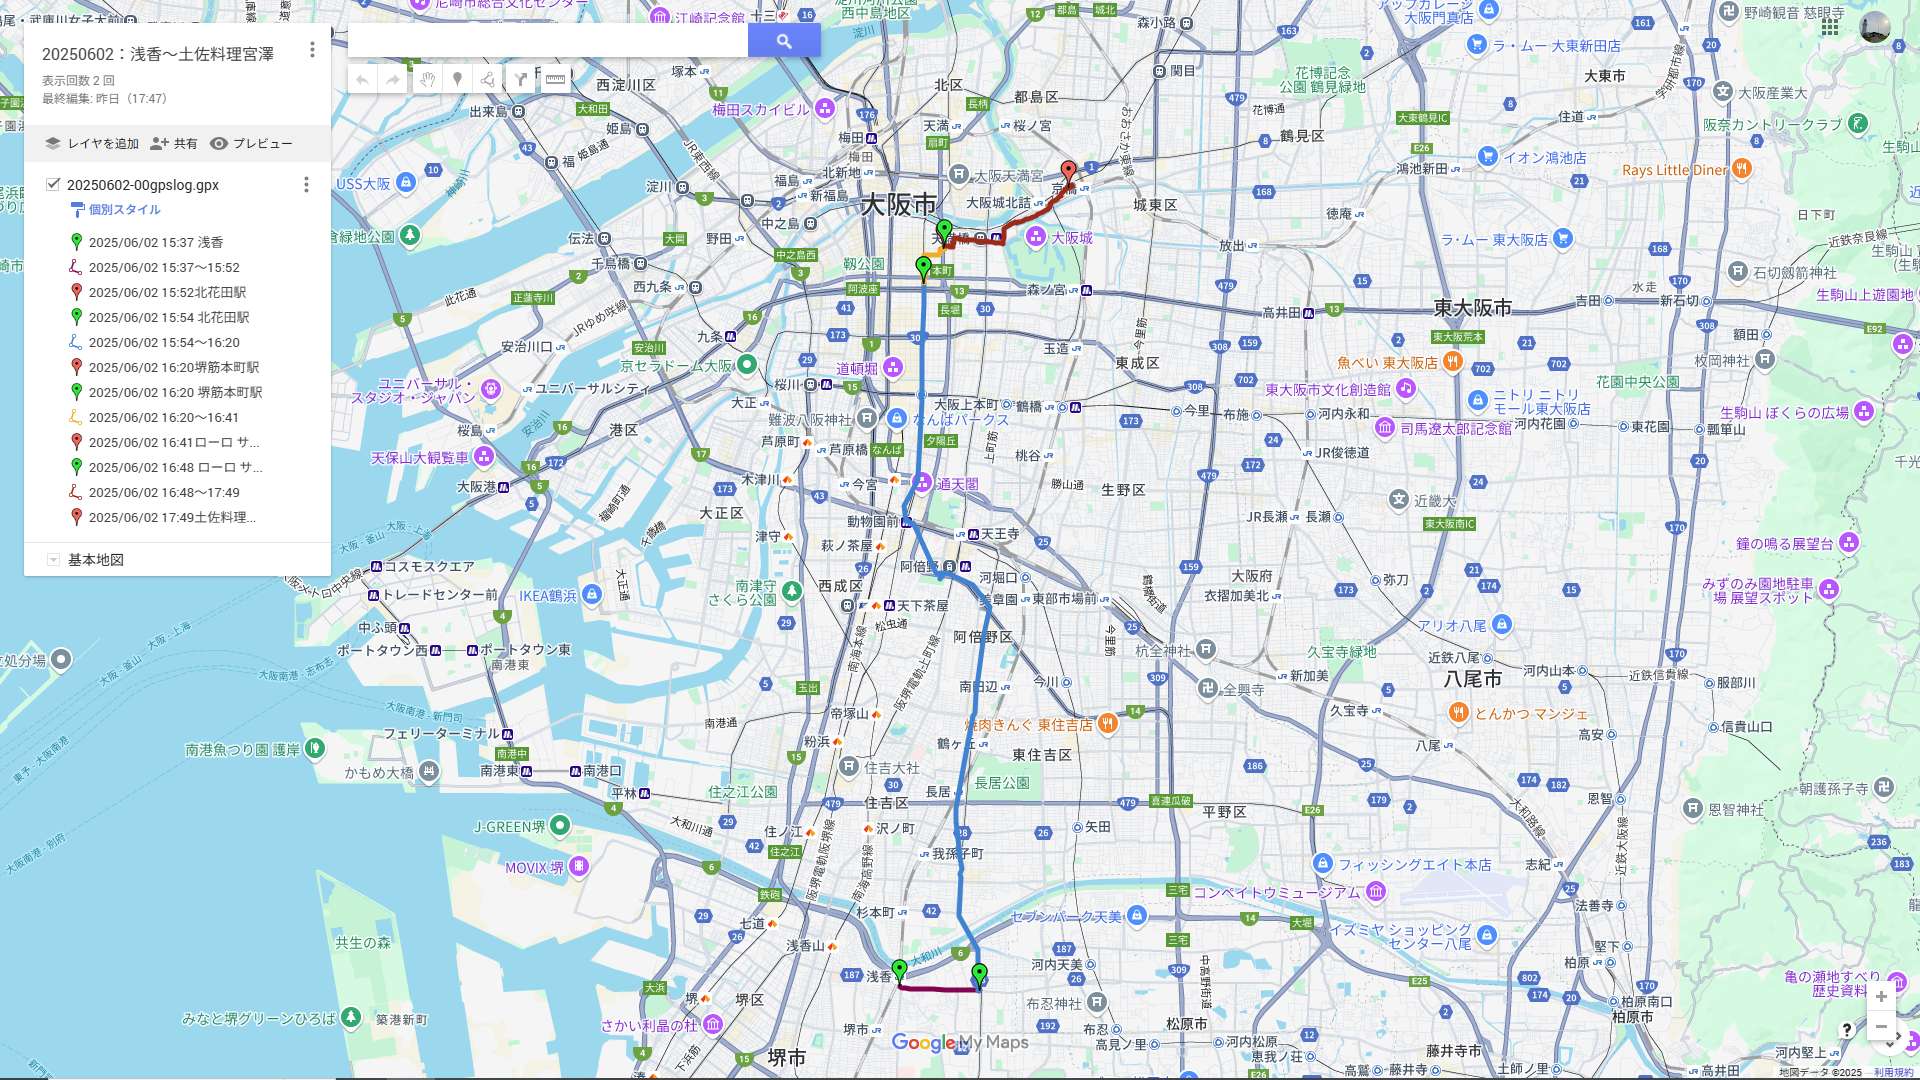
Task: Open the Google apps grid
Action: tap(1829, 27)
